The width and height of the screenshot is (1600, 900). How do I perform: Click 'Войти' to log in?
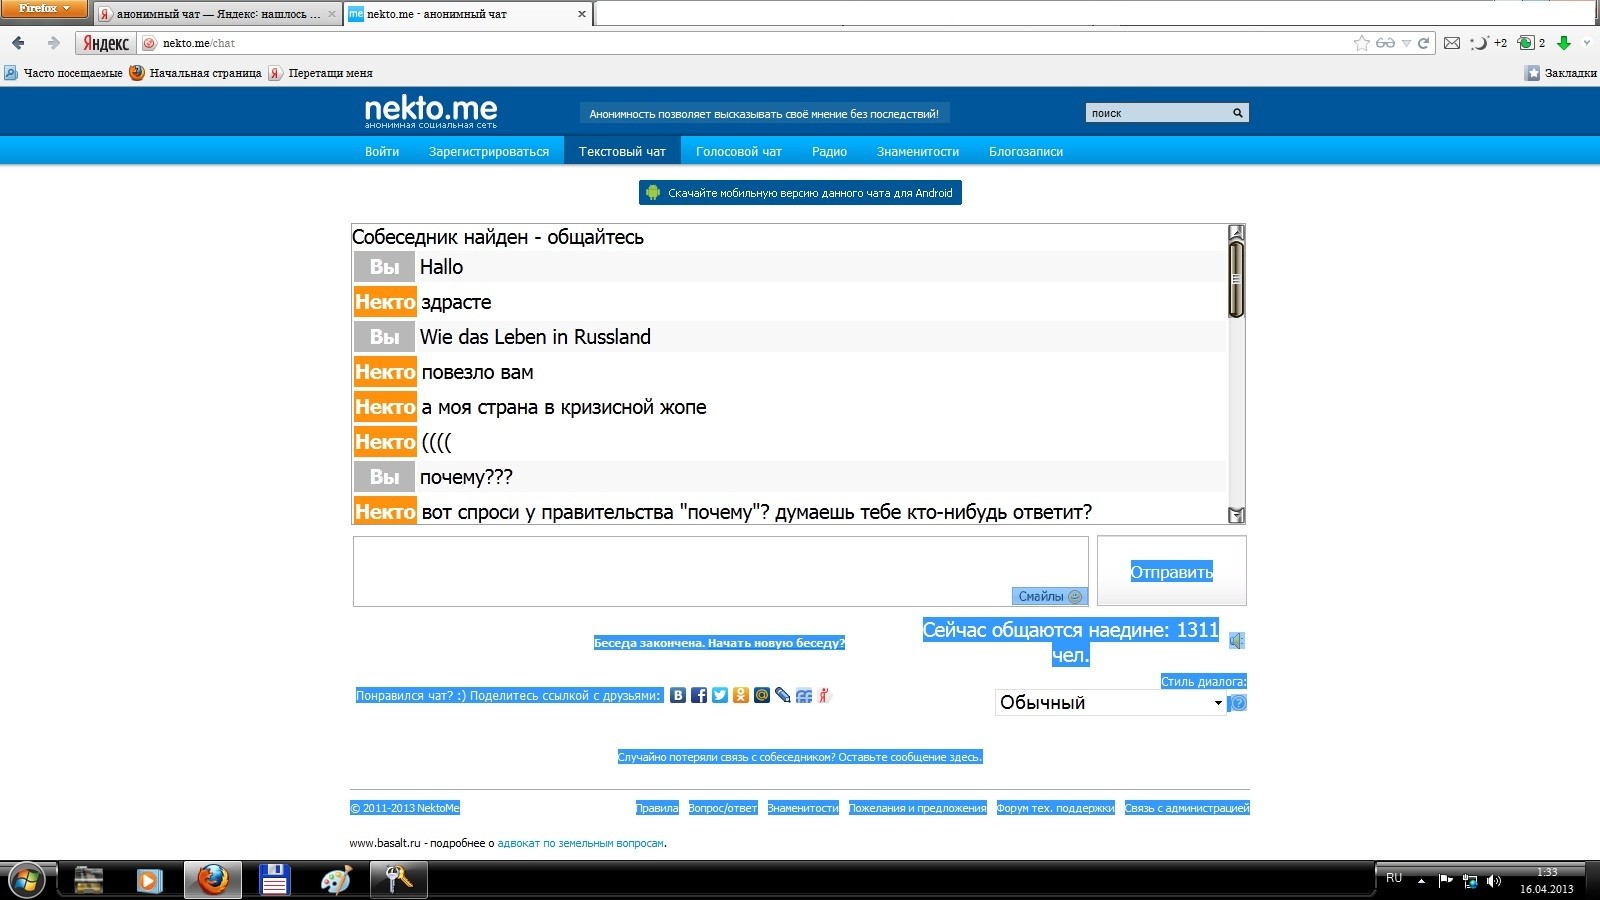coord(382,152)
